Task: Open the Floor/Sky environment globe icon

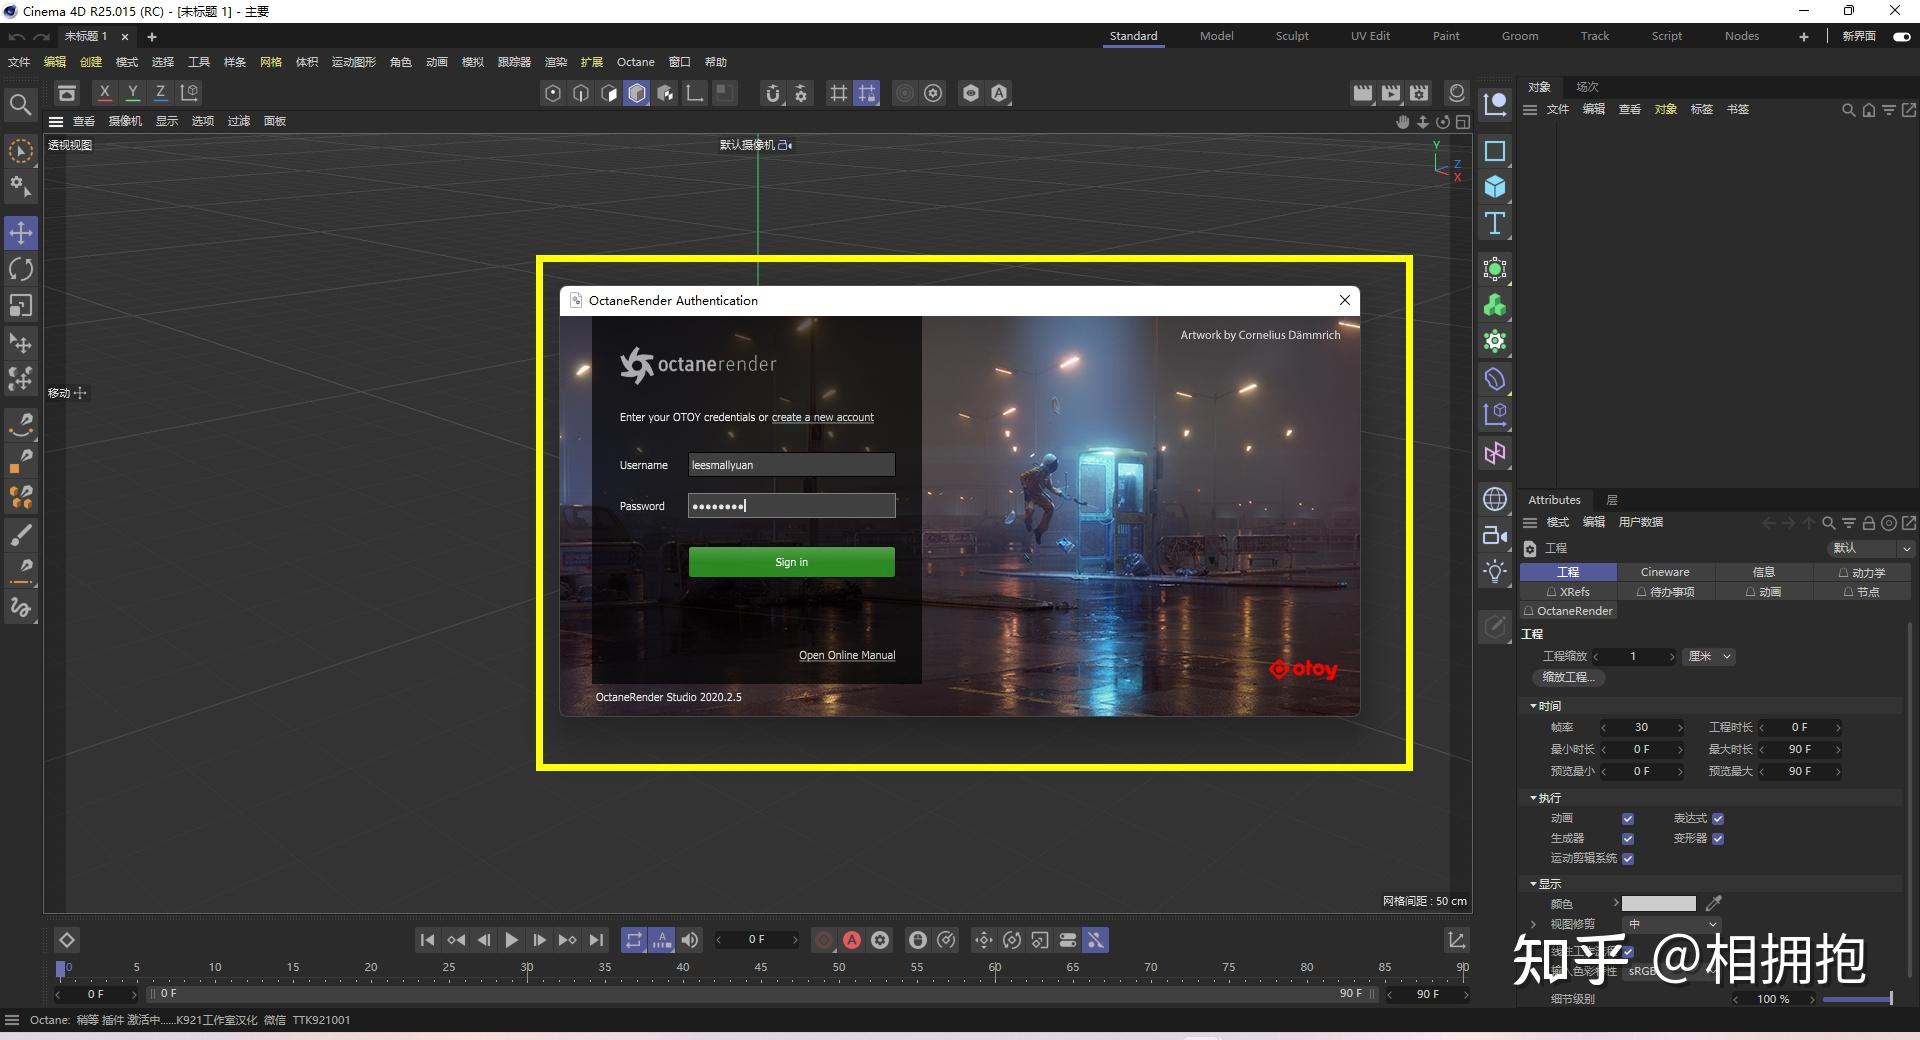Action: [x=1495, y=499]
